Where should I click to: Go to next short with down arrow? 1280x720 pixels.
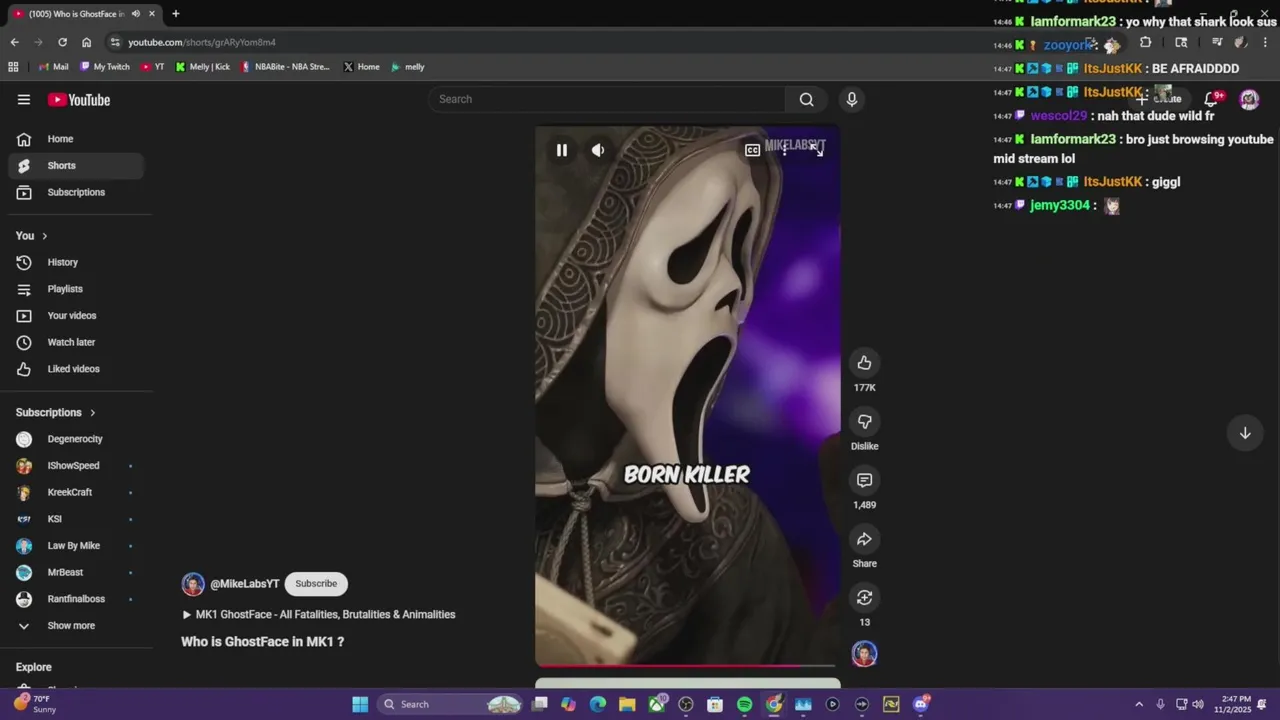coord(1245,433)
